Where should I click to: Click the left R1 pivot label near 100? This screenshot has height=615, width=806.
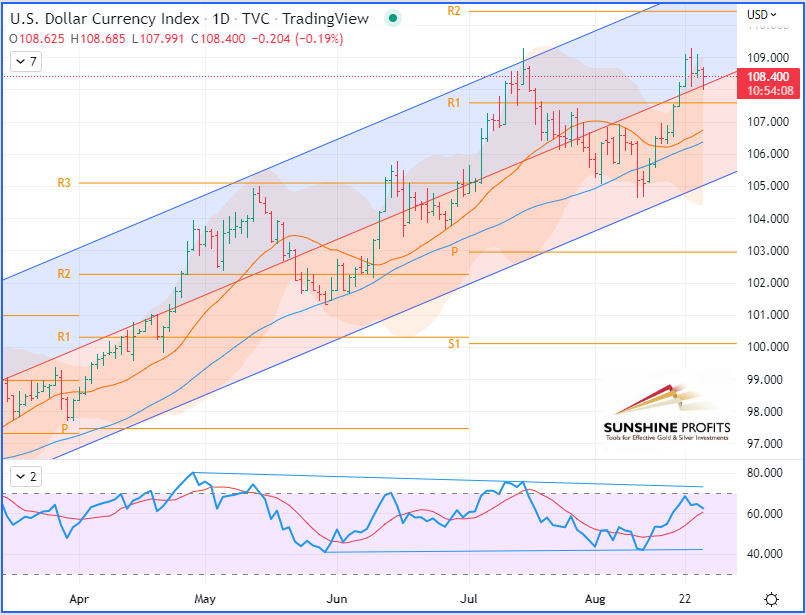64,337
